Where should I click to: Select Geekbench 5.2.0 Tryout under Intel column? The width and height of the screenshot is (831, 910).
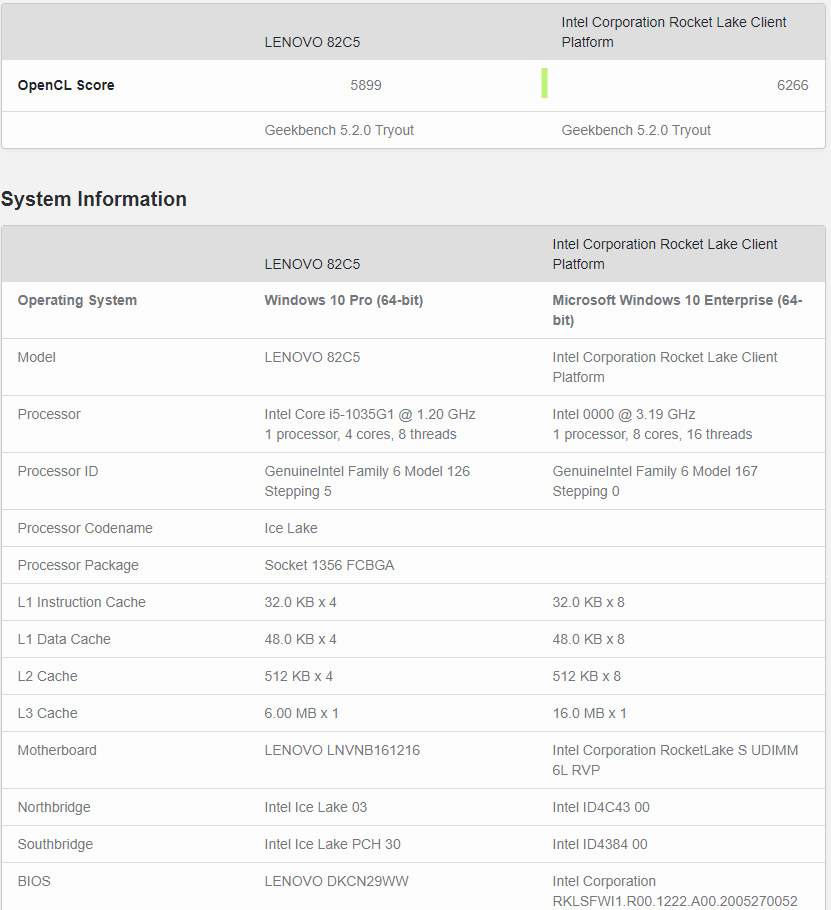(x=636, y=131)
